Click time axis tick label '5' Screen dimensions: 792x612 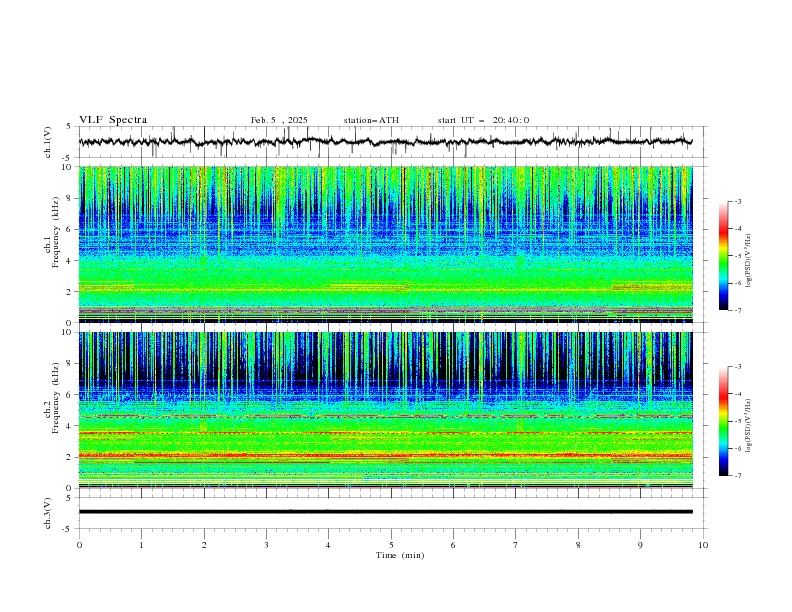coord(391,545)
